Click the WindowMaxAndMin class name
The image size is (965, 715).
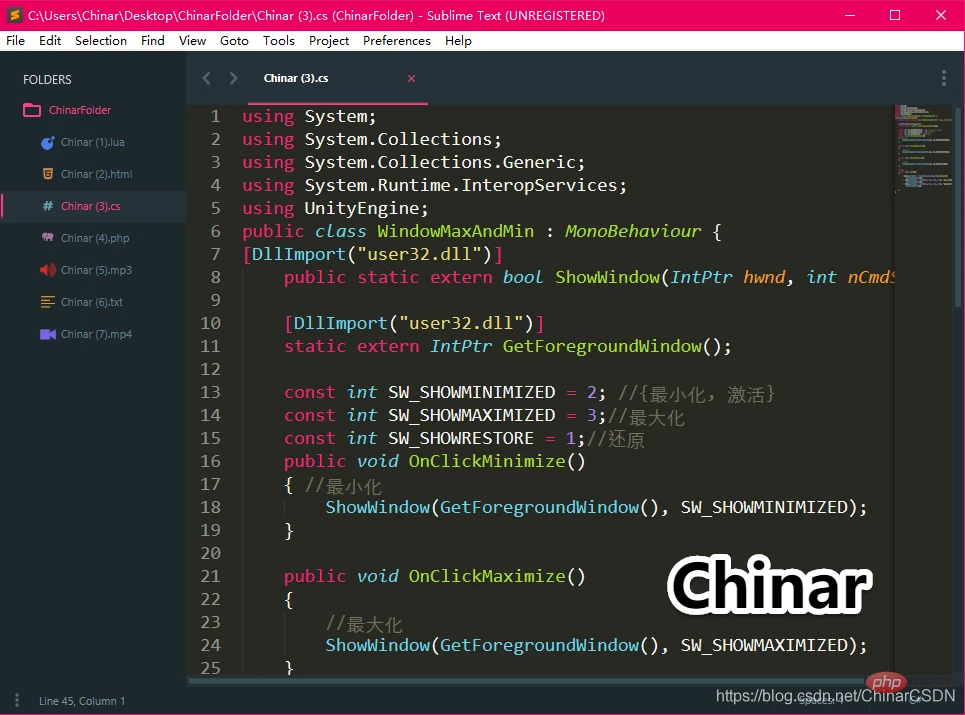pos(455,231)
